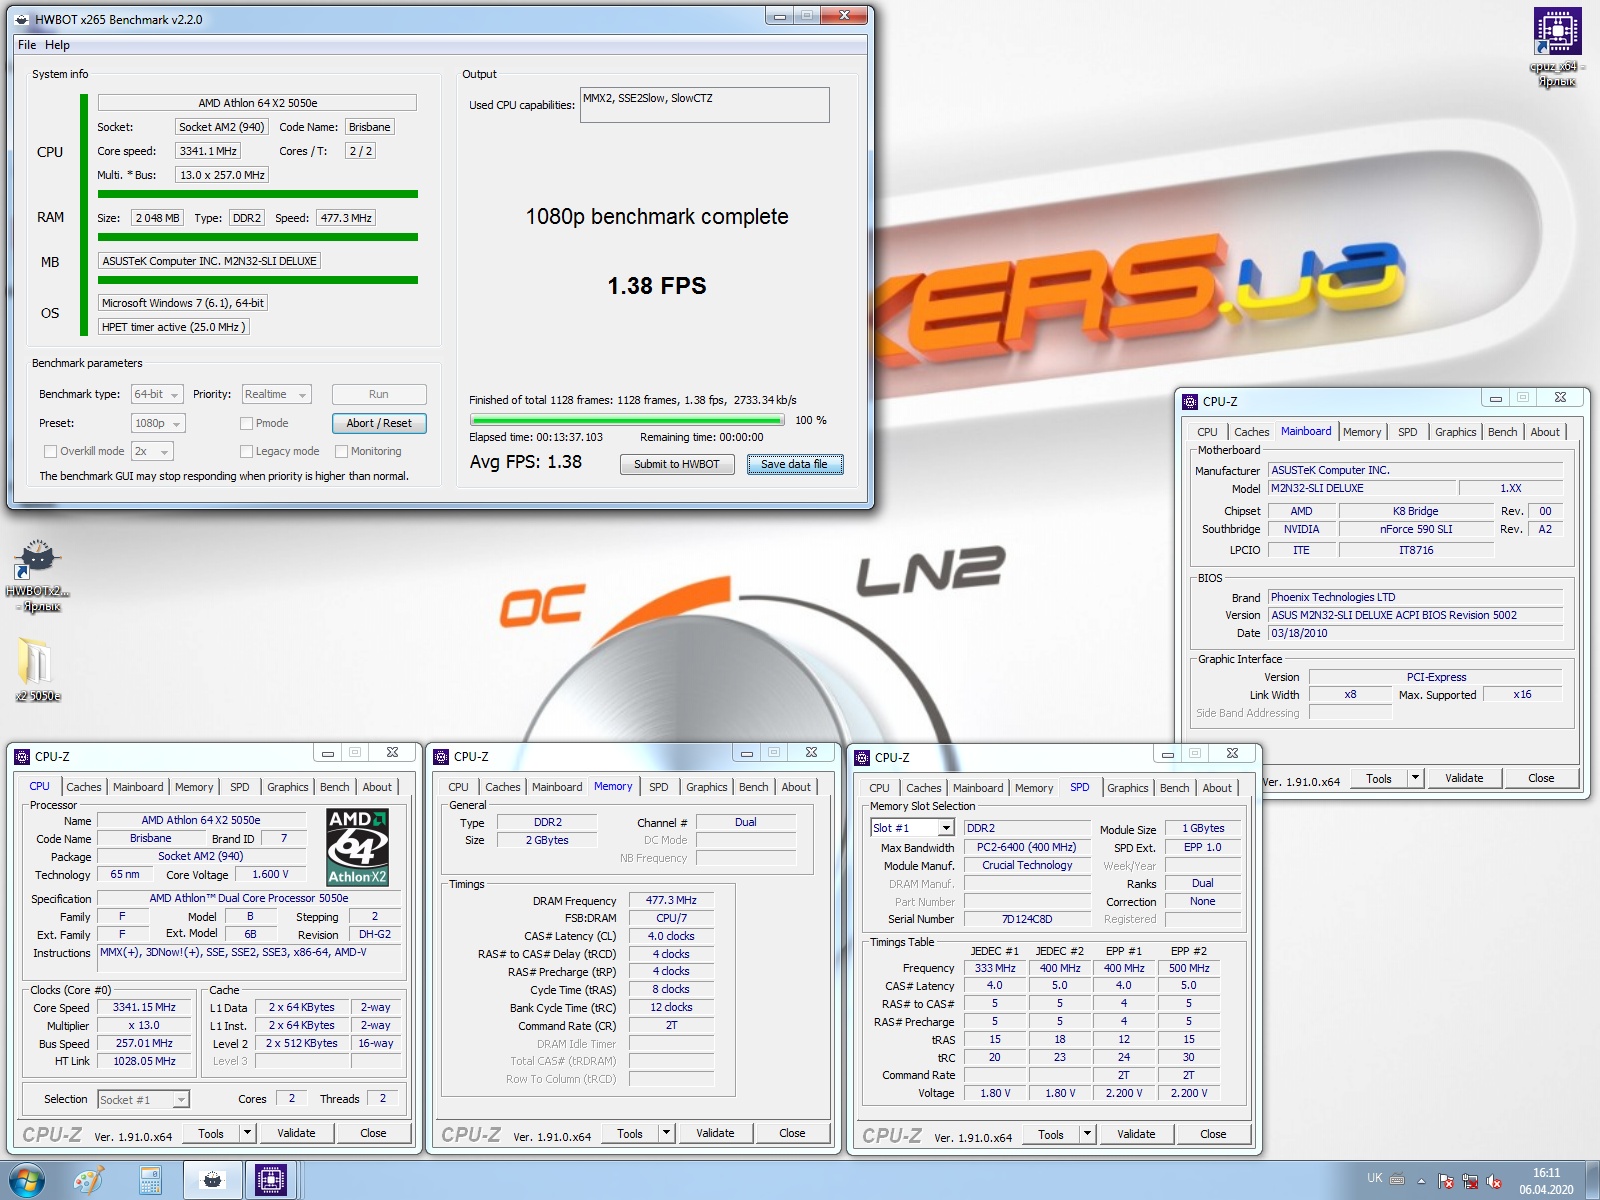Click the BIOS date 03/18/2010 field
Image resolution: width=1600 pixels, height=1200 pixels.
tap(1415, 633)
